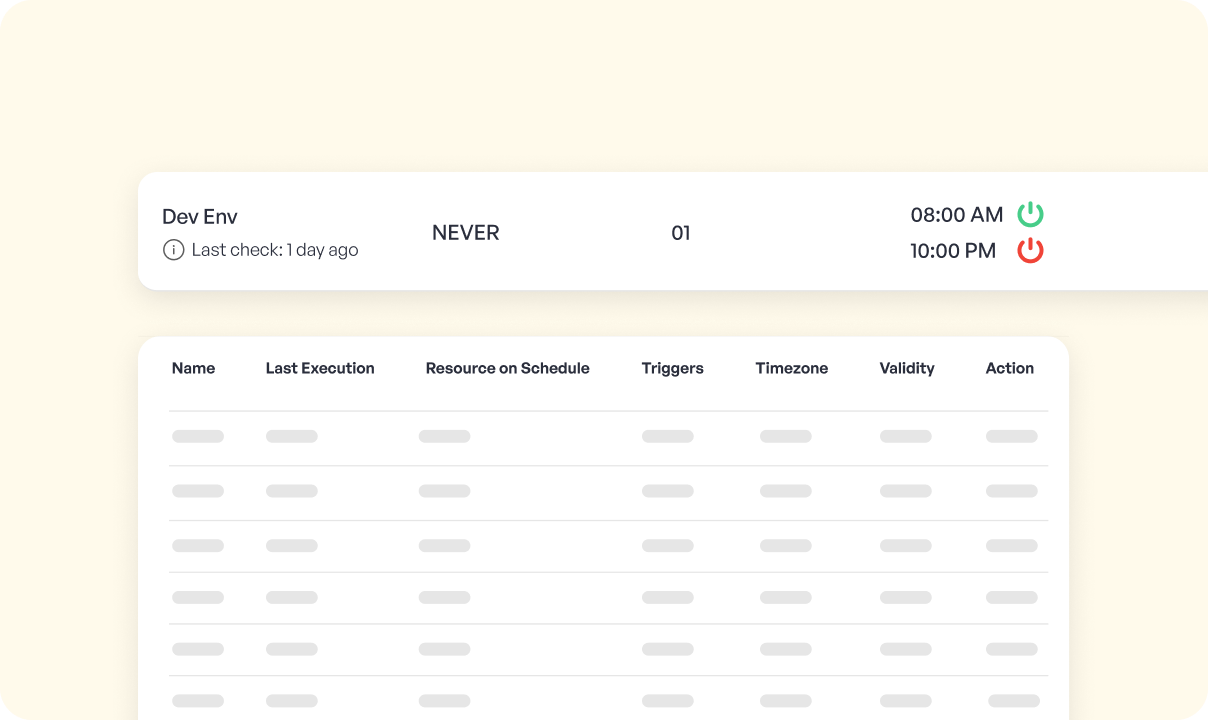The height and width of the screenshot is (720, 1208).
Task: Sort by the Triggers column header
Action: pyautogui.click(x=672, y=368)
